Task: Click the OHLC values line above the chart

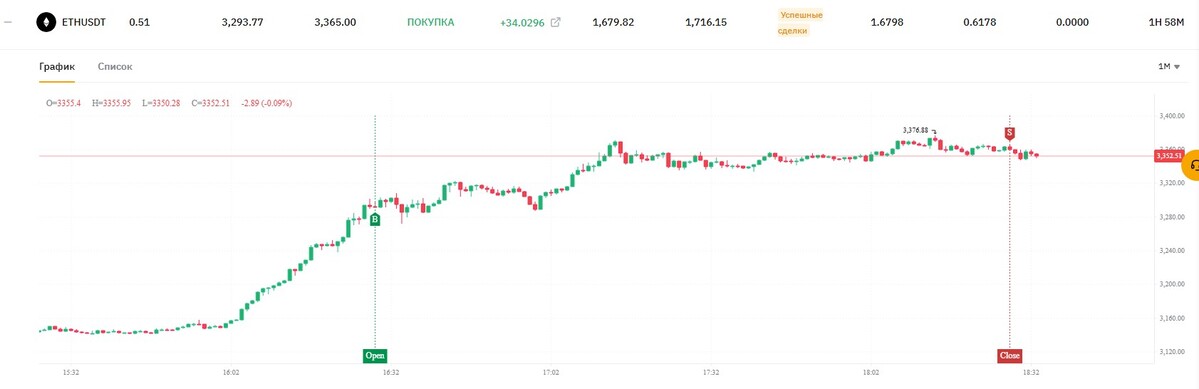Action: pyautogui.click(x=169, y=102)
